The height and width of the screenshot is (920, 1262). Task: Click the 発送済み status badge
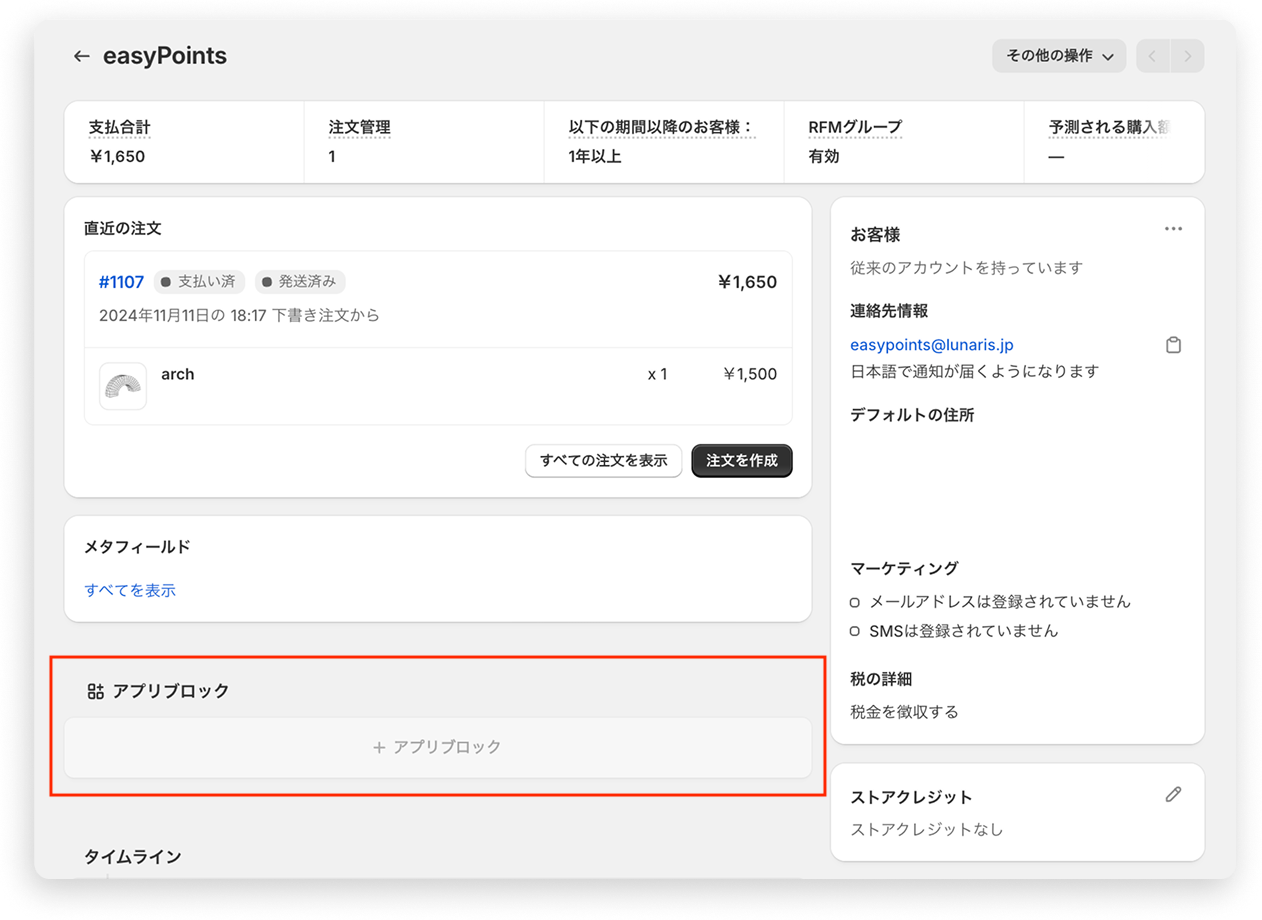300,282
